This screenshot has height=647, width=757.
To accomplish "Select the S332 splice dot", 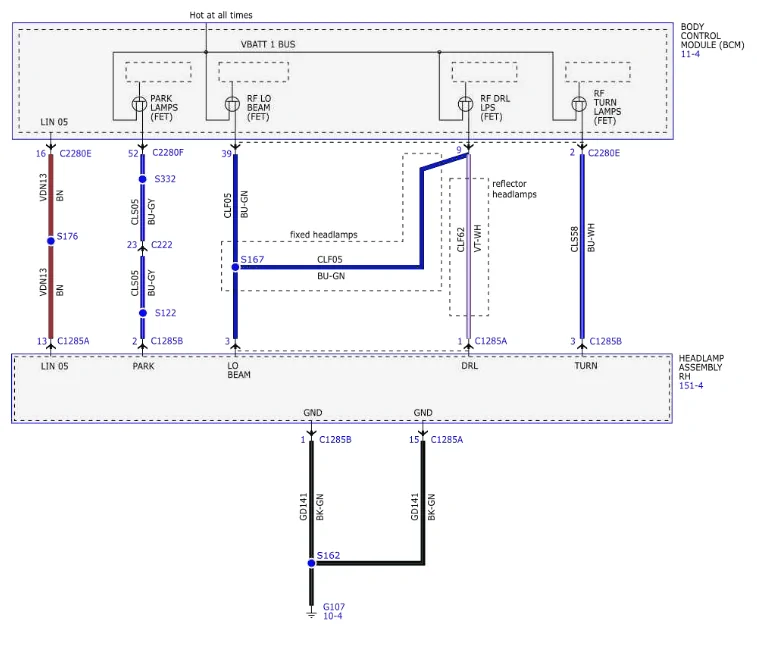I will tap(142, 179).
